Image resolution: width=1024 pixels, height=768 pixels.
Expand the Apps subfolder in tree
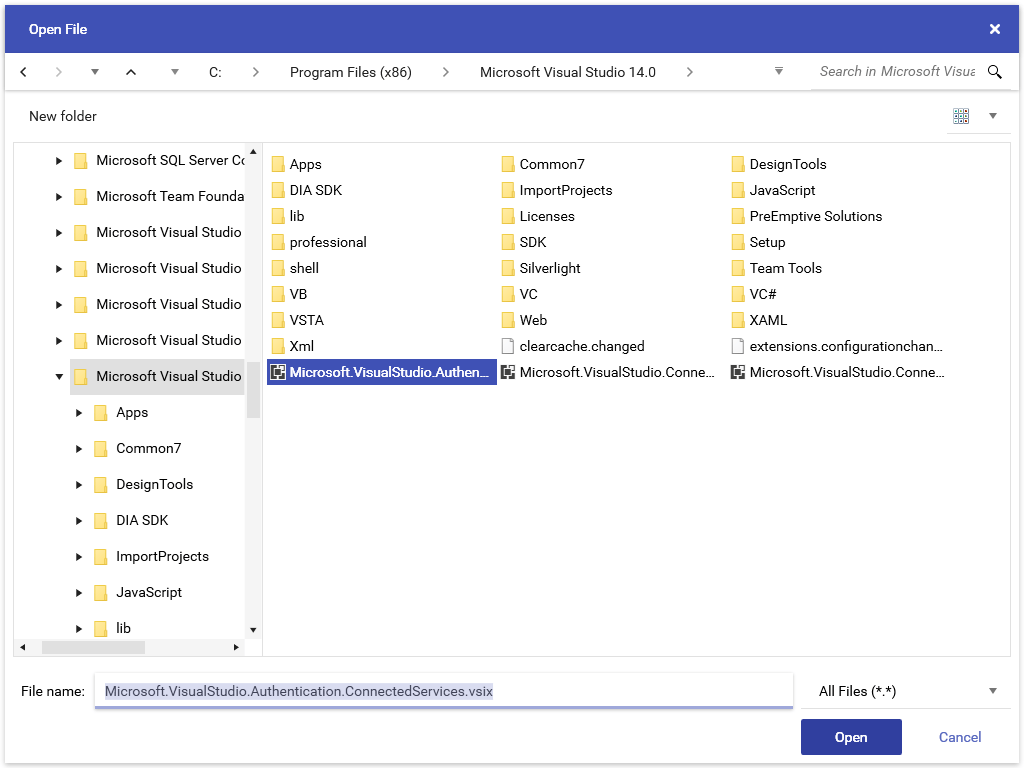(x=79, y=413)
